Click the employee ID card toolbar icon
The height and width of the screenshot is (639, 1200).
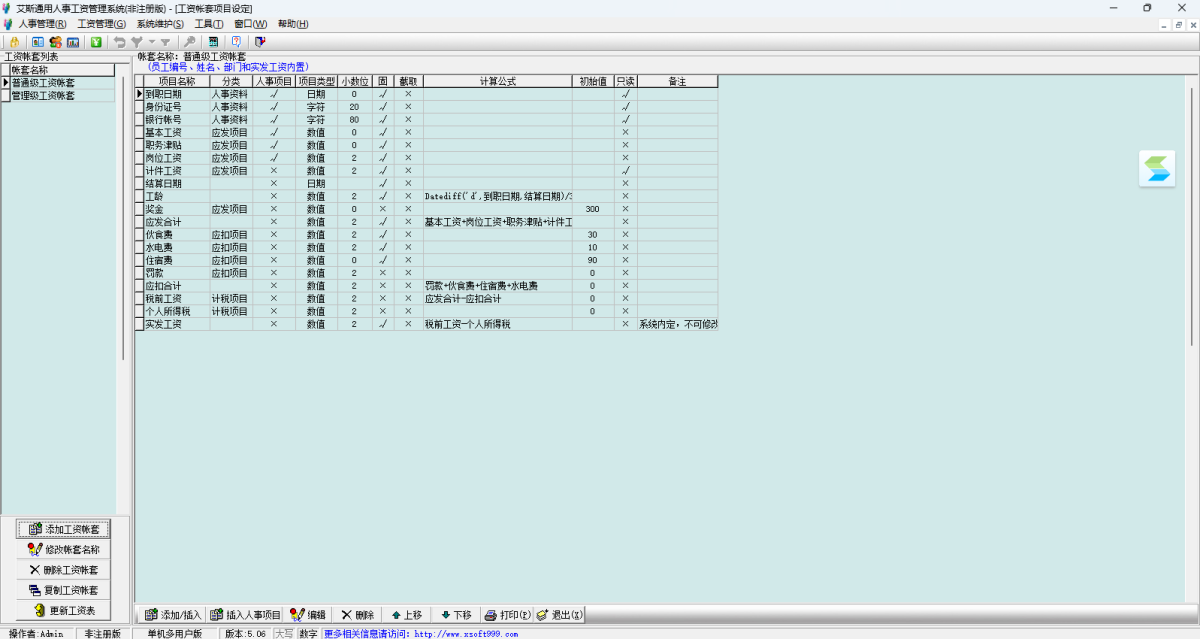[x=38, y=42]
